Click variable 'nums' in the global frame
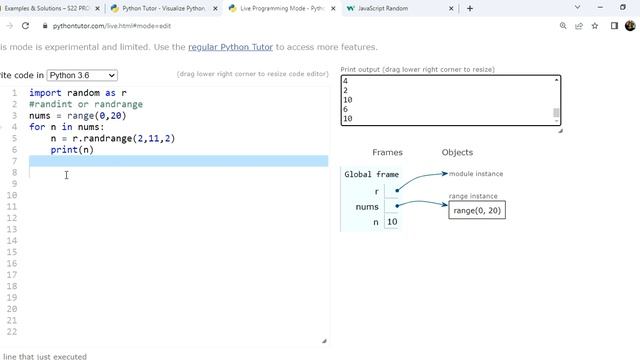The image size is (640, 360). (x=367, y=207)
